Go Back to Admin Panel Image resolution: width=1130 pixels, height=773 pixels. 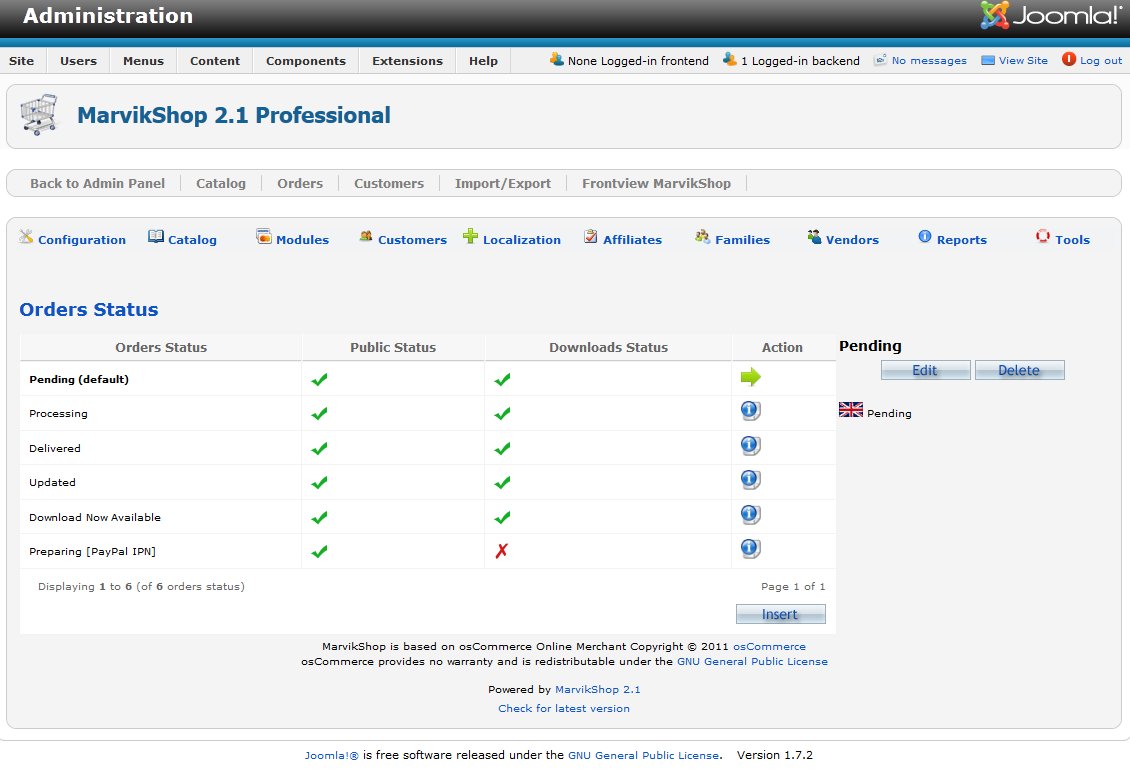[97, 183]
